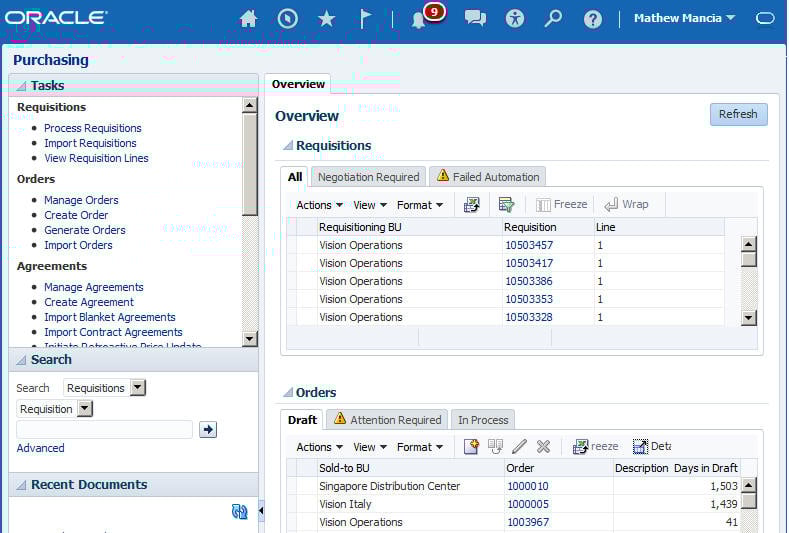Viewport: 789px width, 533px height.
Task: Export Requisitions table to Excel icon
Action: pos(471,205)
